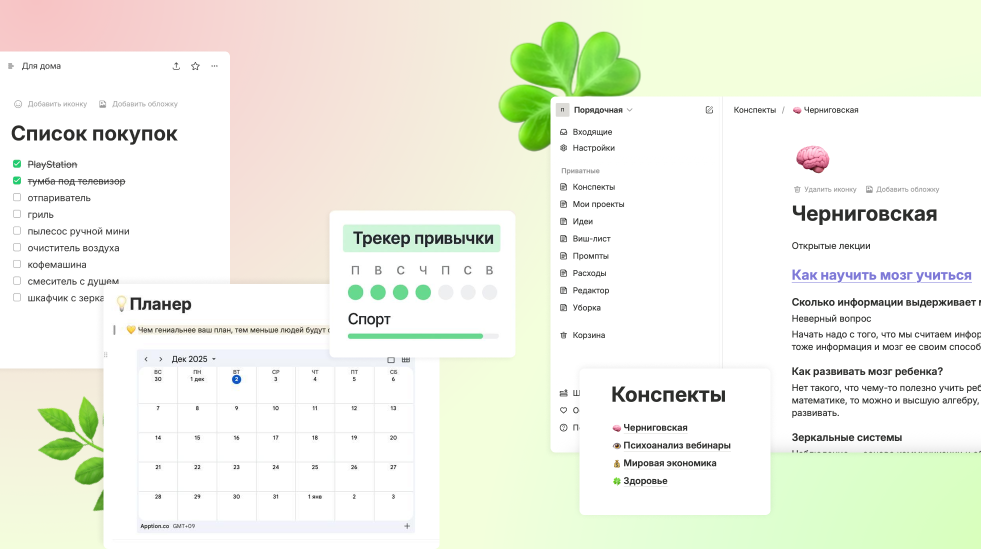981x549 pixels.
Task: Click Добавить обложку in shopping list page
Action: click(138, 104)
